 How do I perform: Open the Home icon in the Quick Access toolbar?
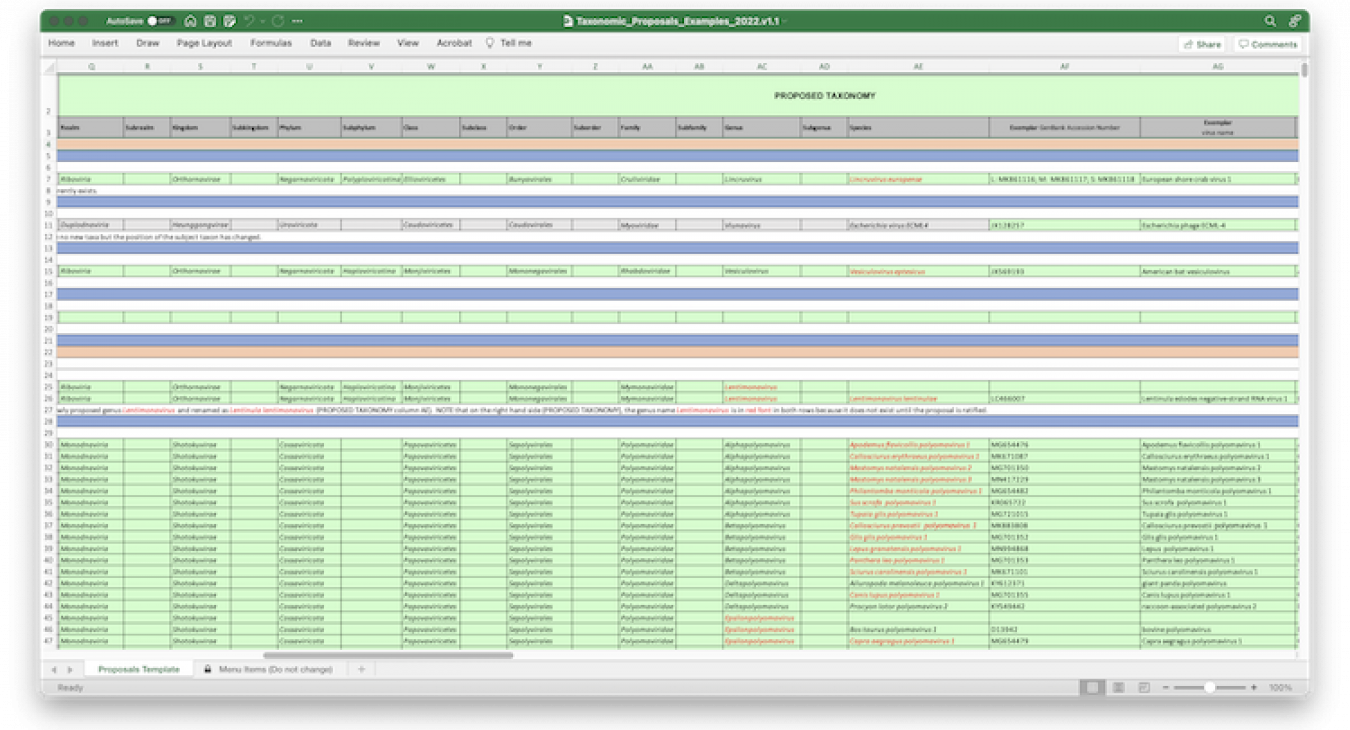click(x=191, y=20)
